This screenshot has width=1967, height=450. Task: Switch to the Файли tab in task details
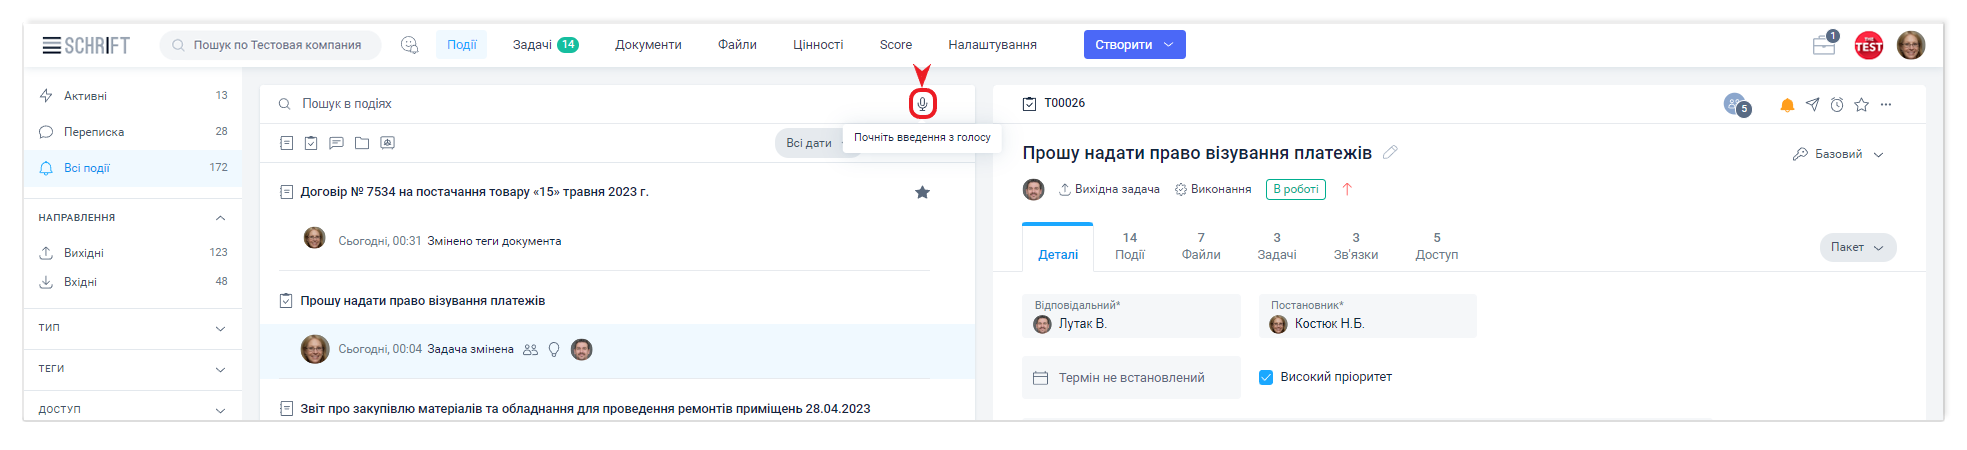coord(1200,246)
